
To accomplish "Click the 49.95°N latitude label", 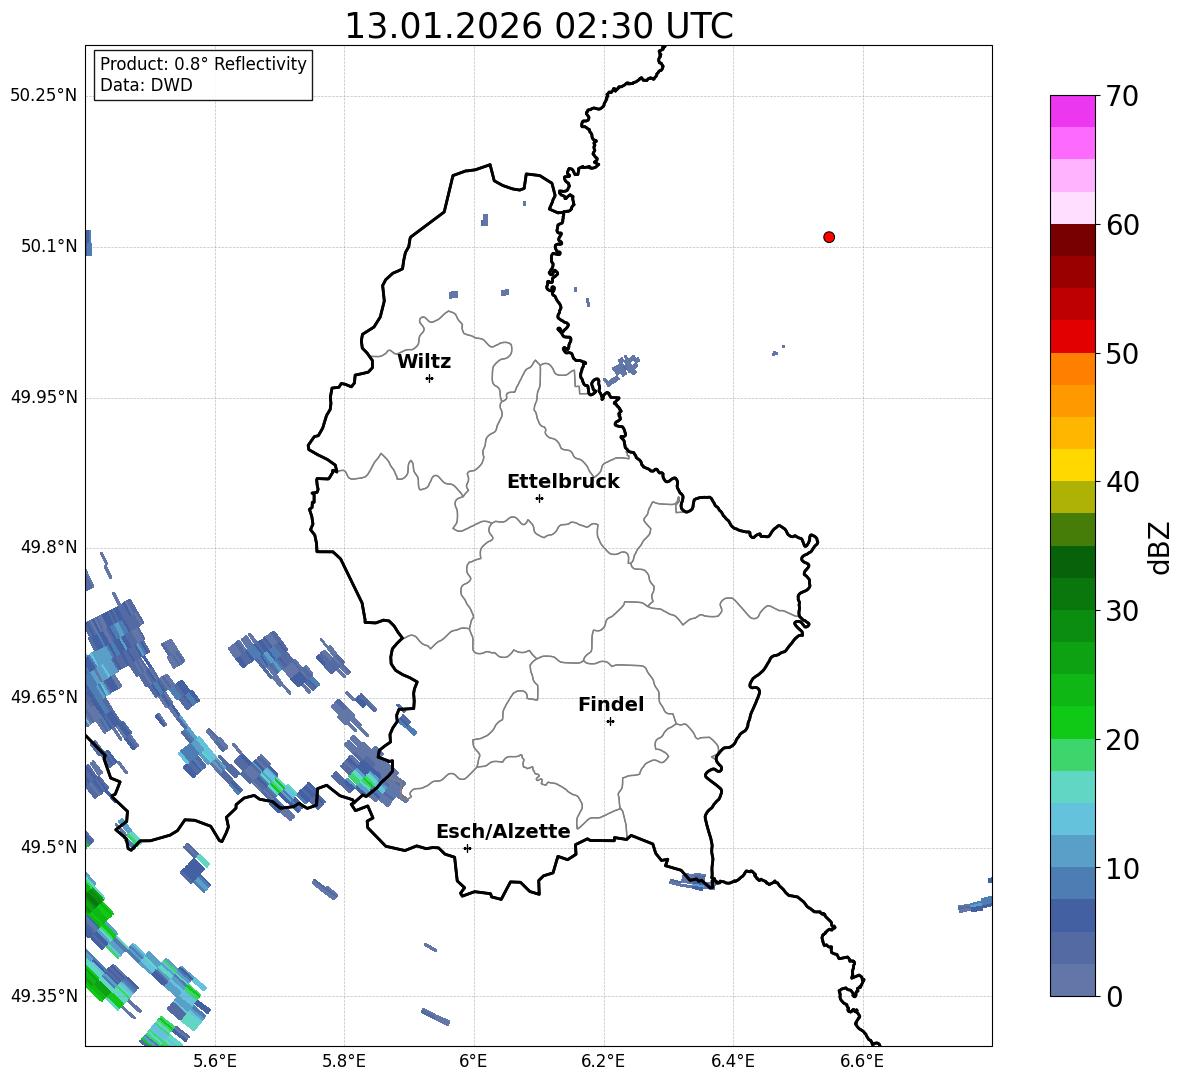I will click(44, 396).
